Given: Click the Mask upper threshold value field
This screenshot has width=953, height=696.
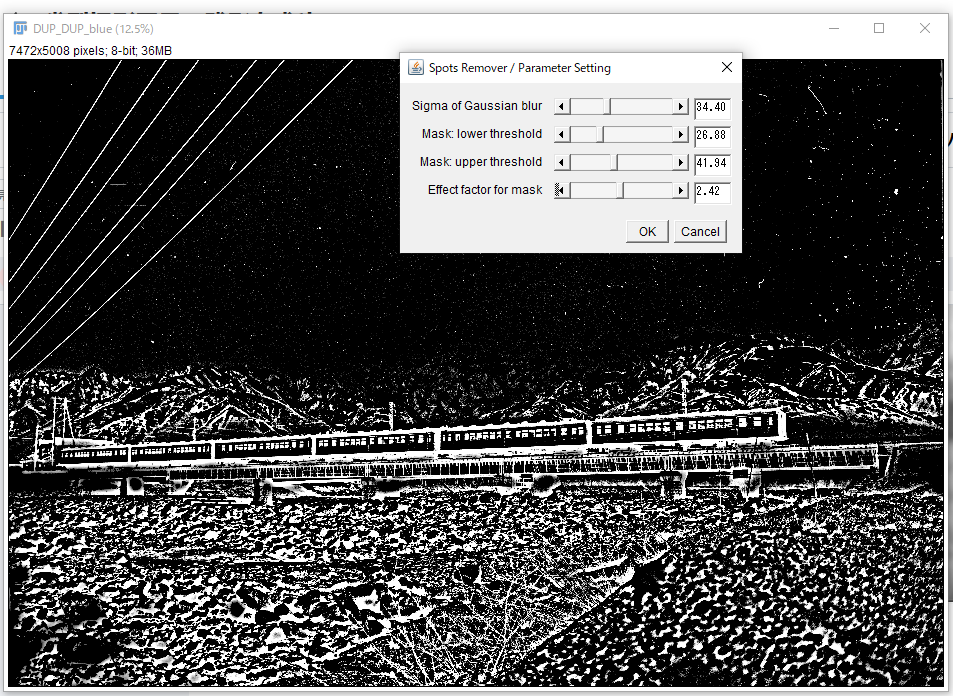Looking at the screenshot, I should pos(712,164).
